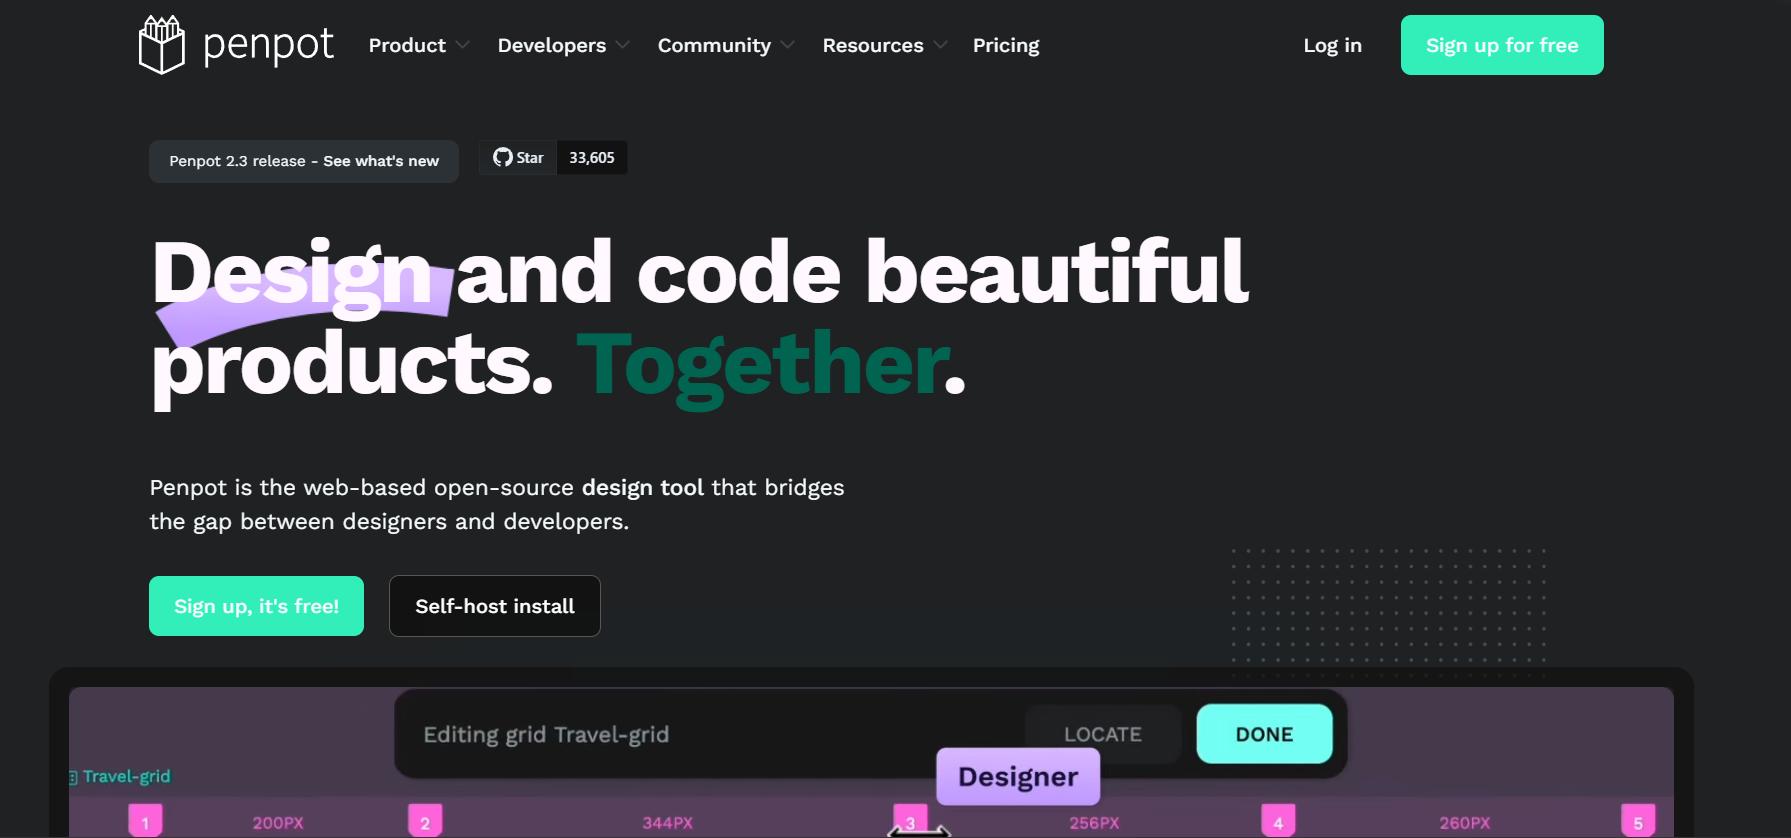Select grid column marker 1
The width and height of the screenshot is (1791, 838).
pos(145,822)
